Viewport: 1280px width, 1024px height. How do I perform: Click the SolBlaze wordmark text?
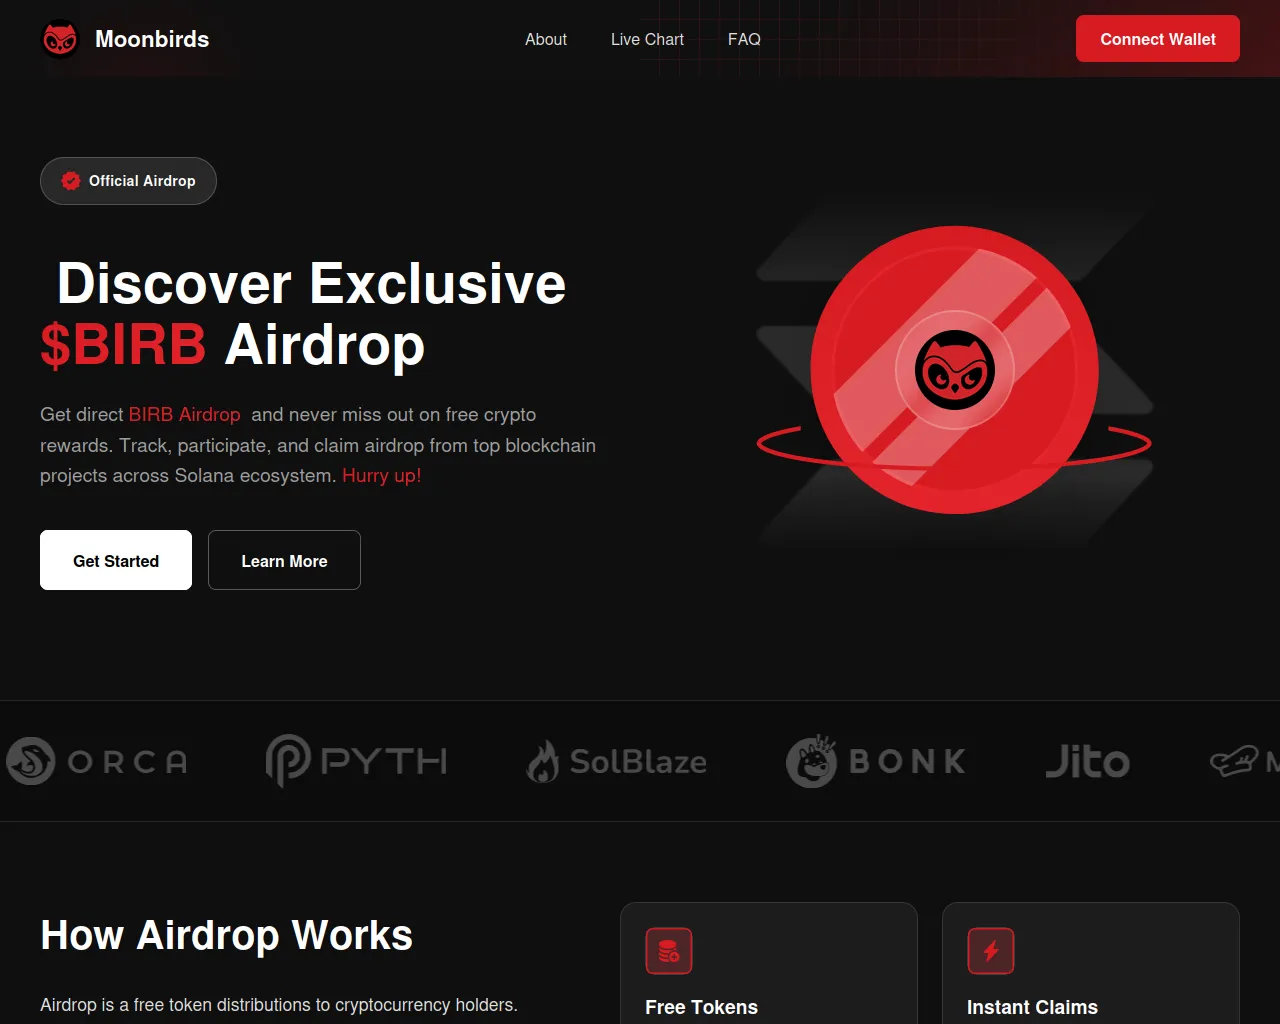[x=638, y=762]
